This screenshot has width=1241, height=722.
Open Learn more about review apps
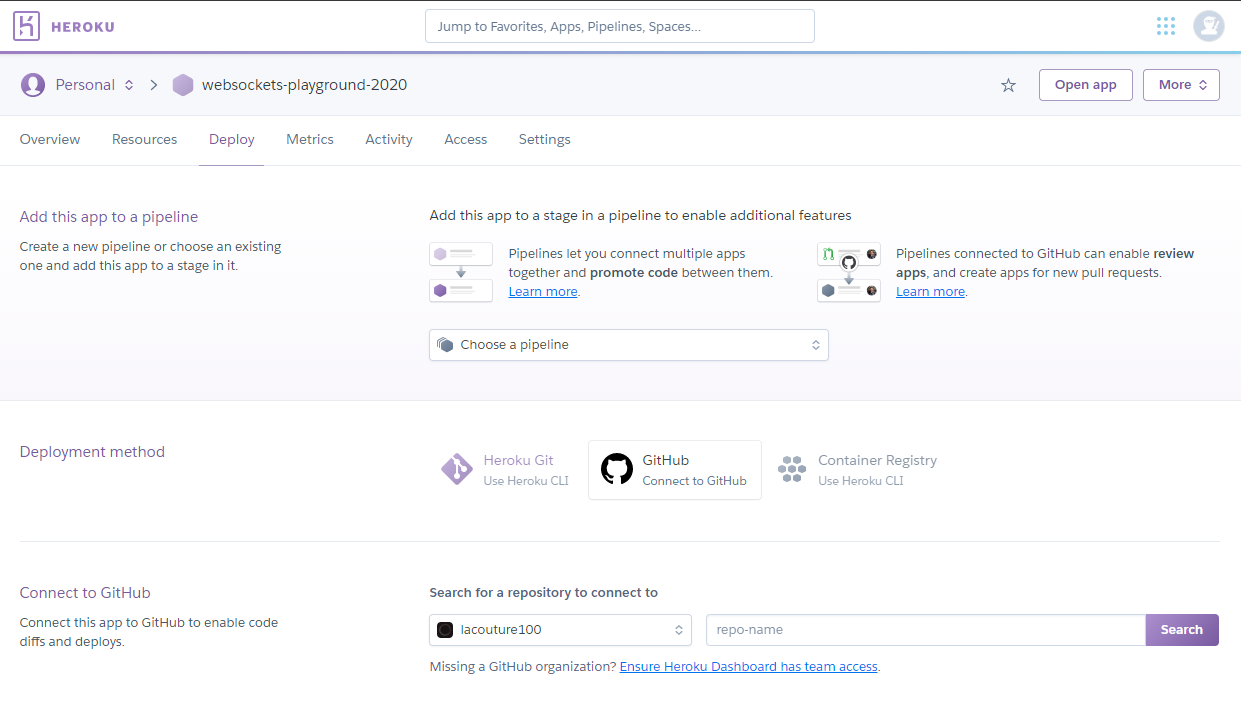(931, 292)
